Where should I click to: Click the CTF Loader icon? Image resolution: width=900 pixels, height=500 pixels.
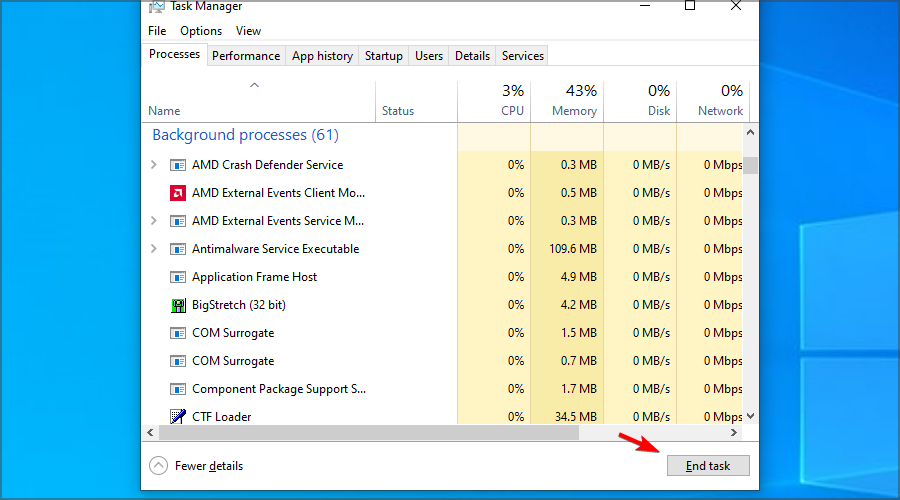pyautogui.click(x=178, y=417)
